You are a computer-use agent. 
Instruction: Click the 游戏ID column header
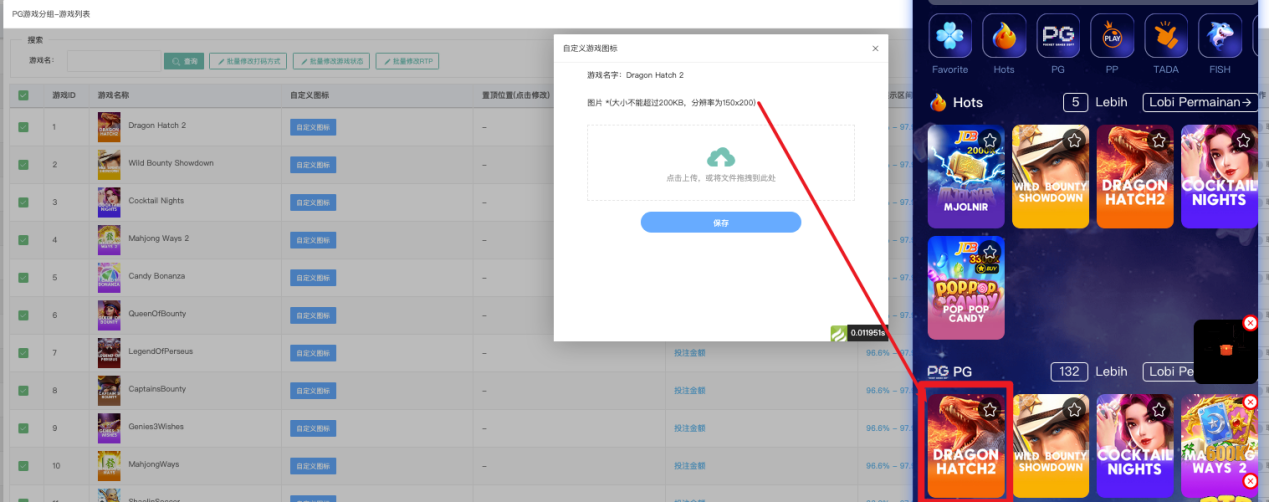64,95
